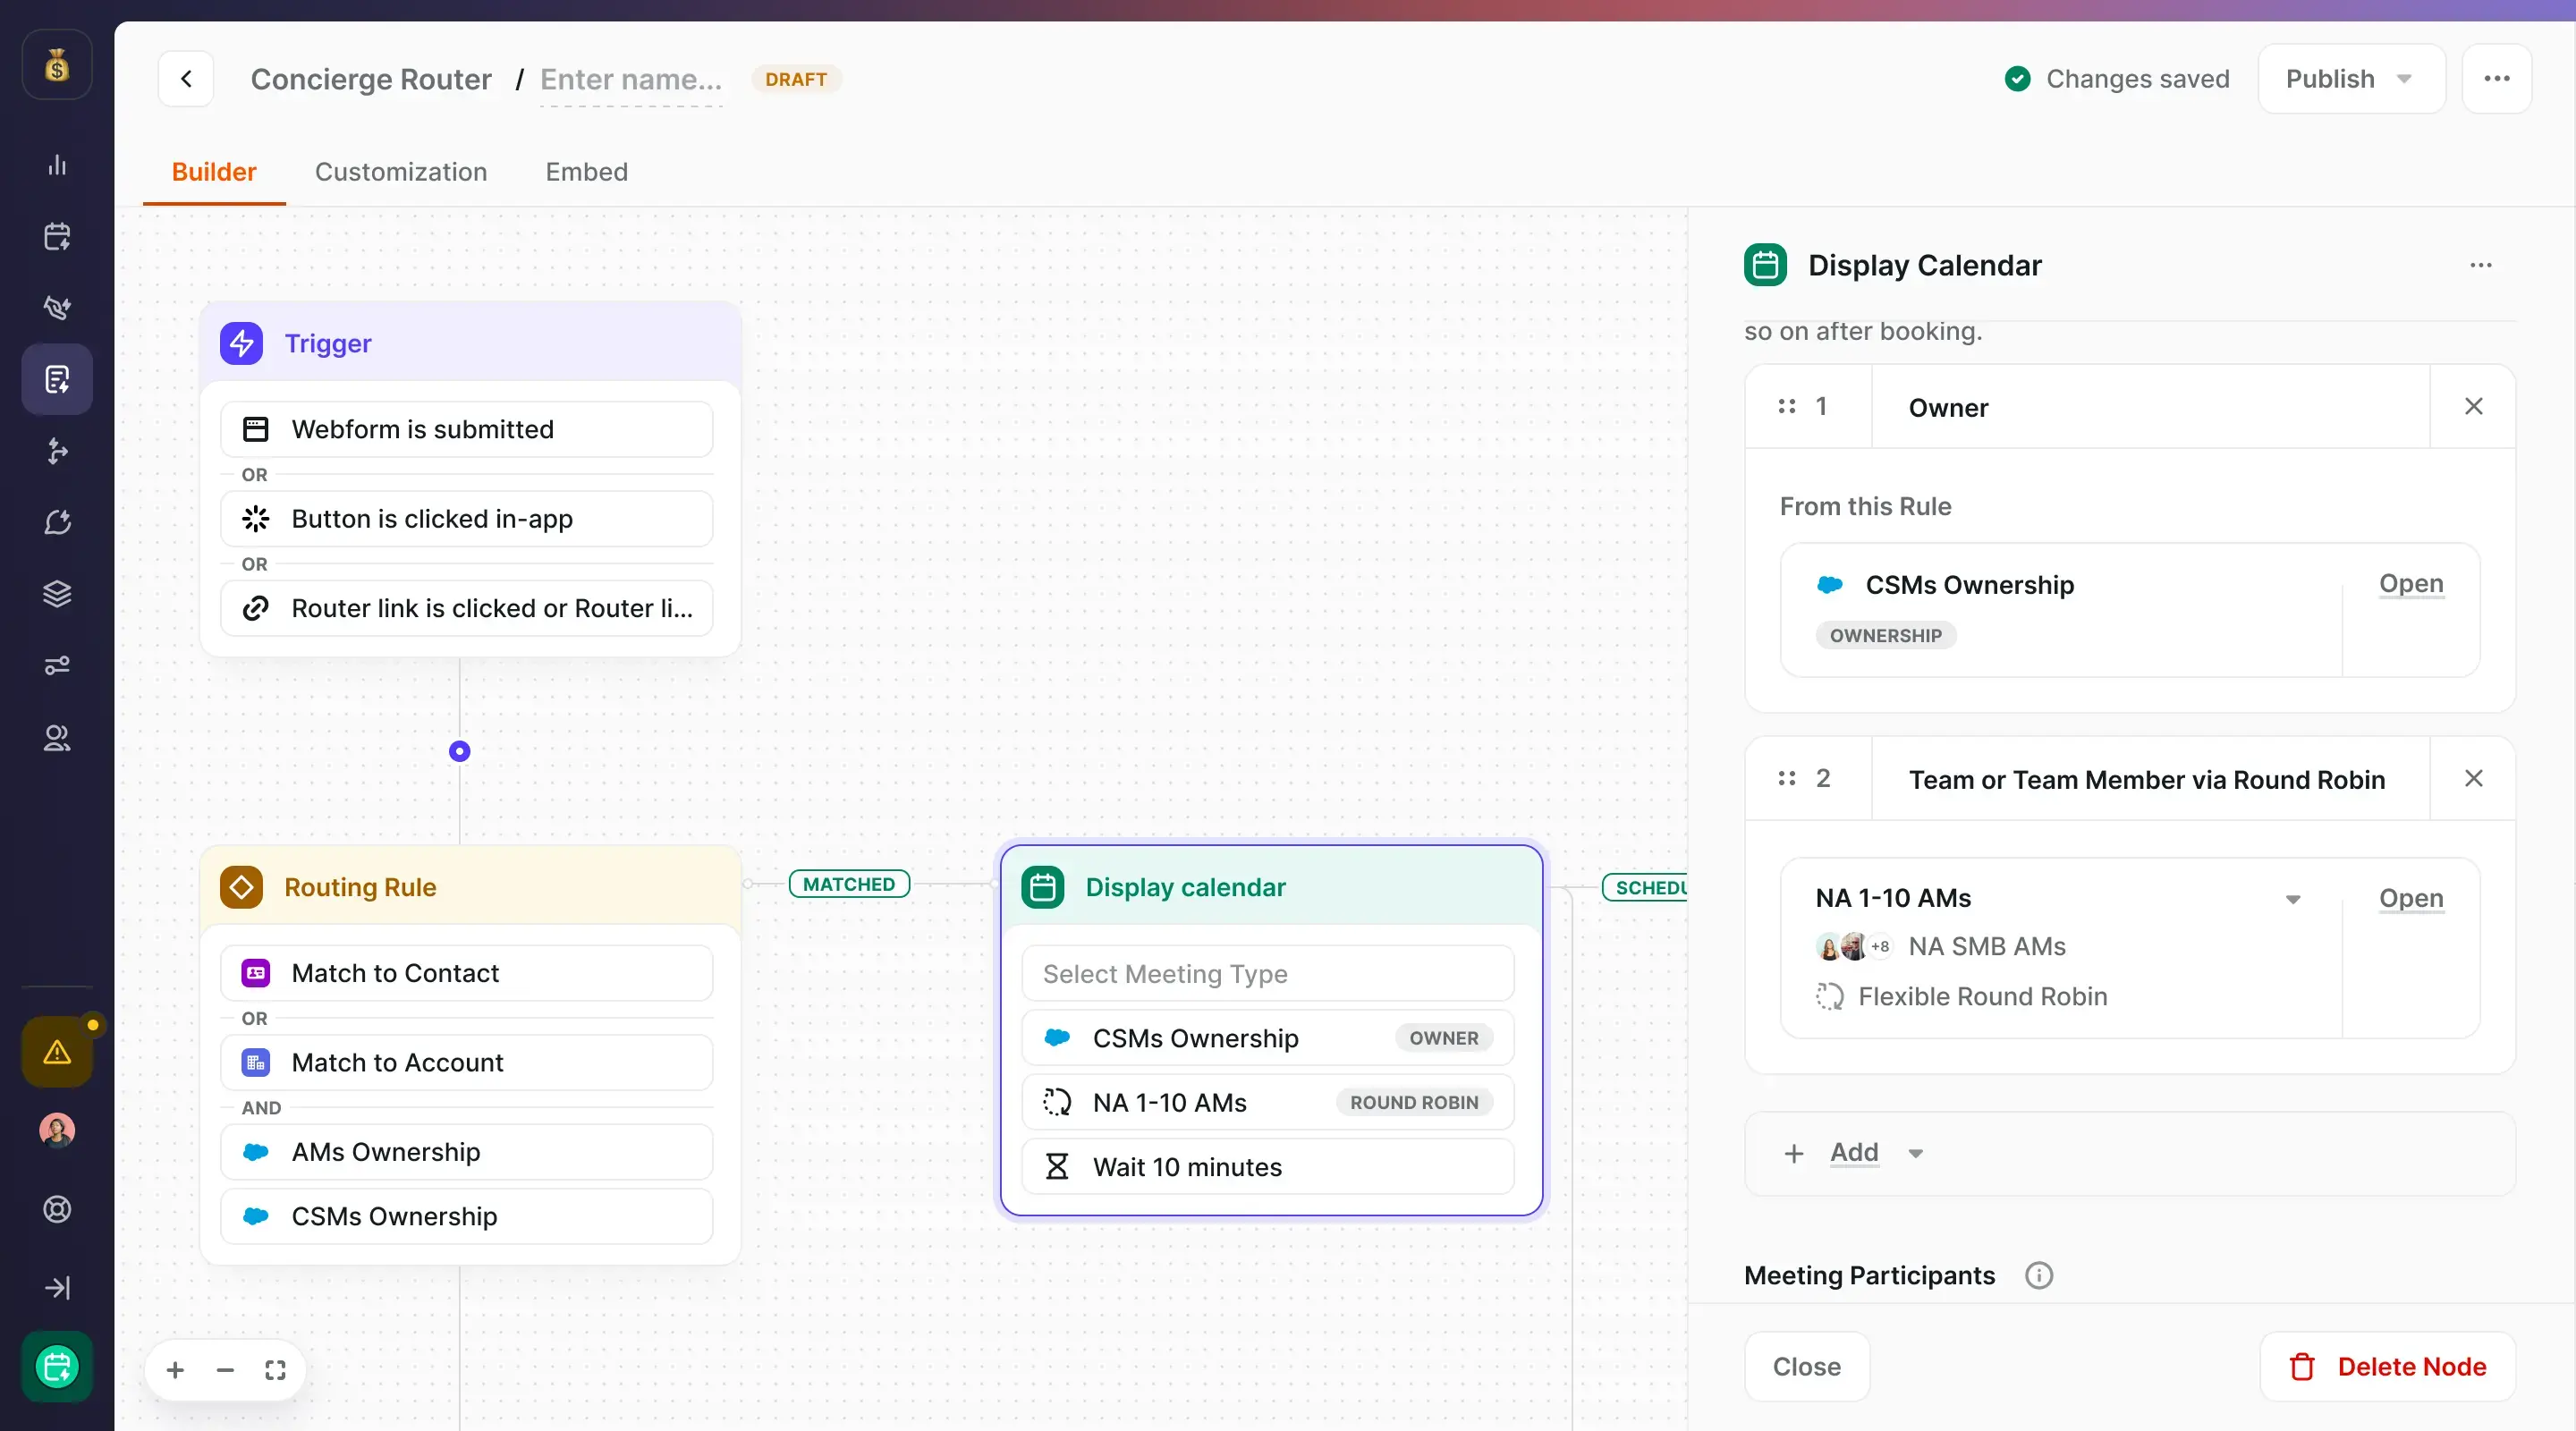Click the Meeting Participants info icon
The image size is (2576, 1431).
pos(2038,1275)
